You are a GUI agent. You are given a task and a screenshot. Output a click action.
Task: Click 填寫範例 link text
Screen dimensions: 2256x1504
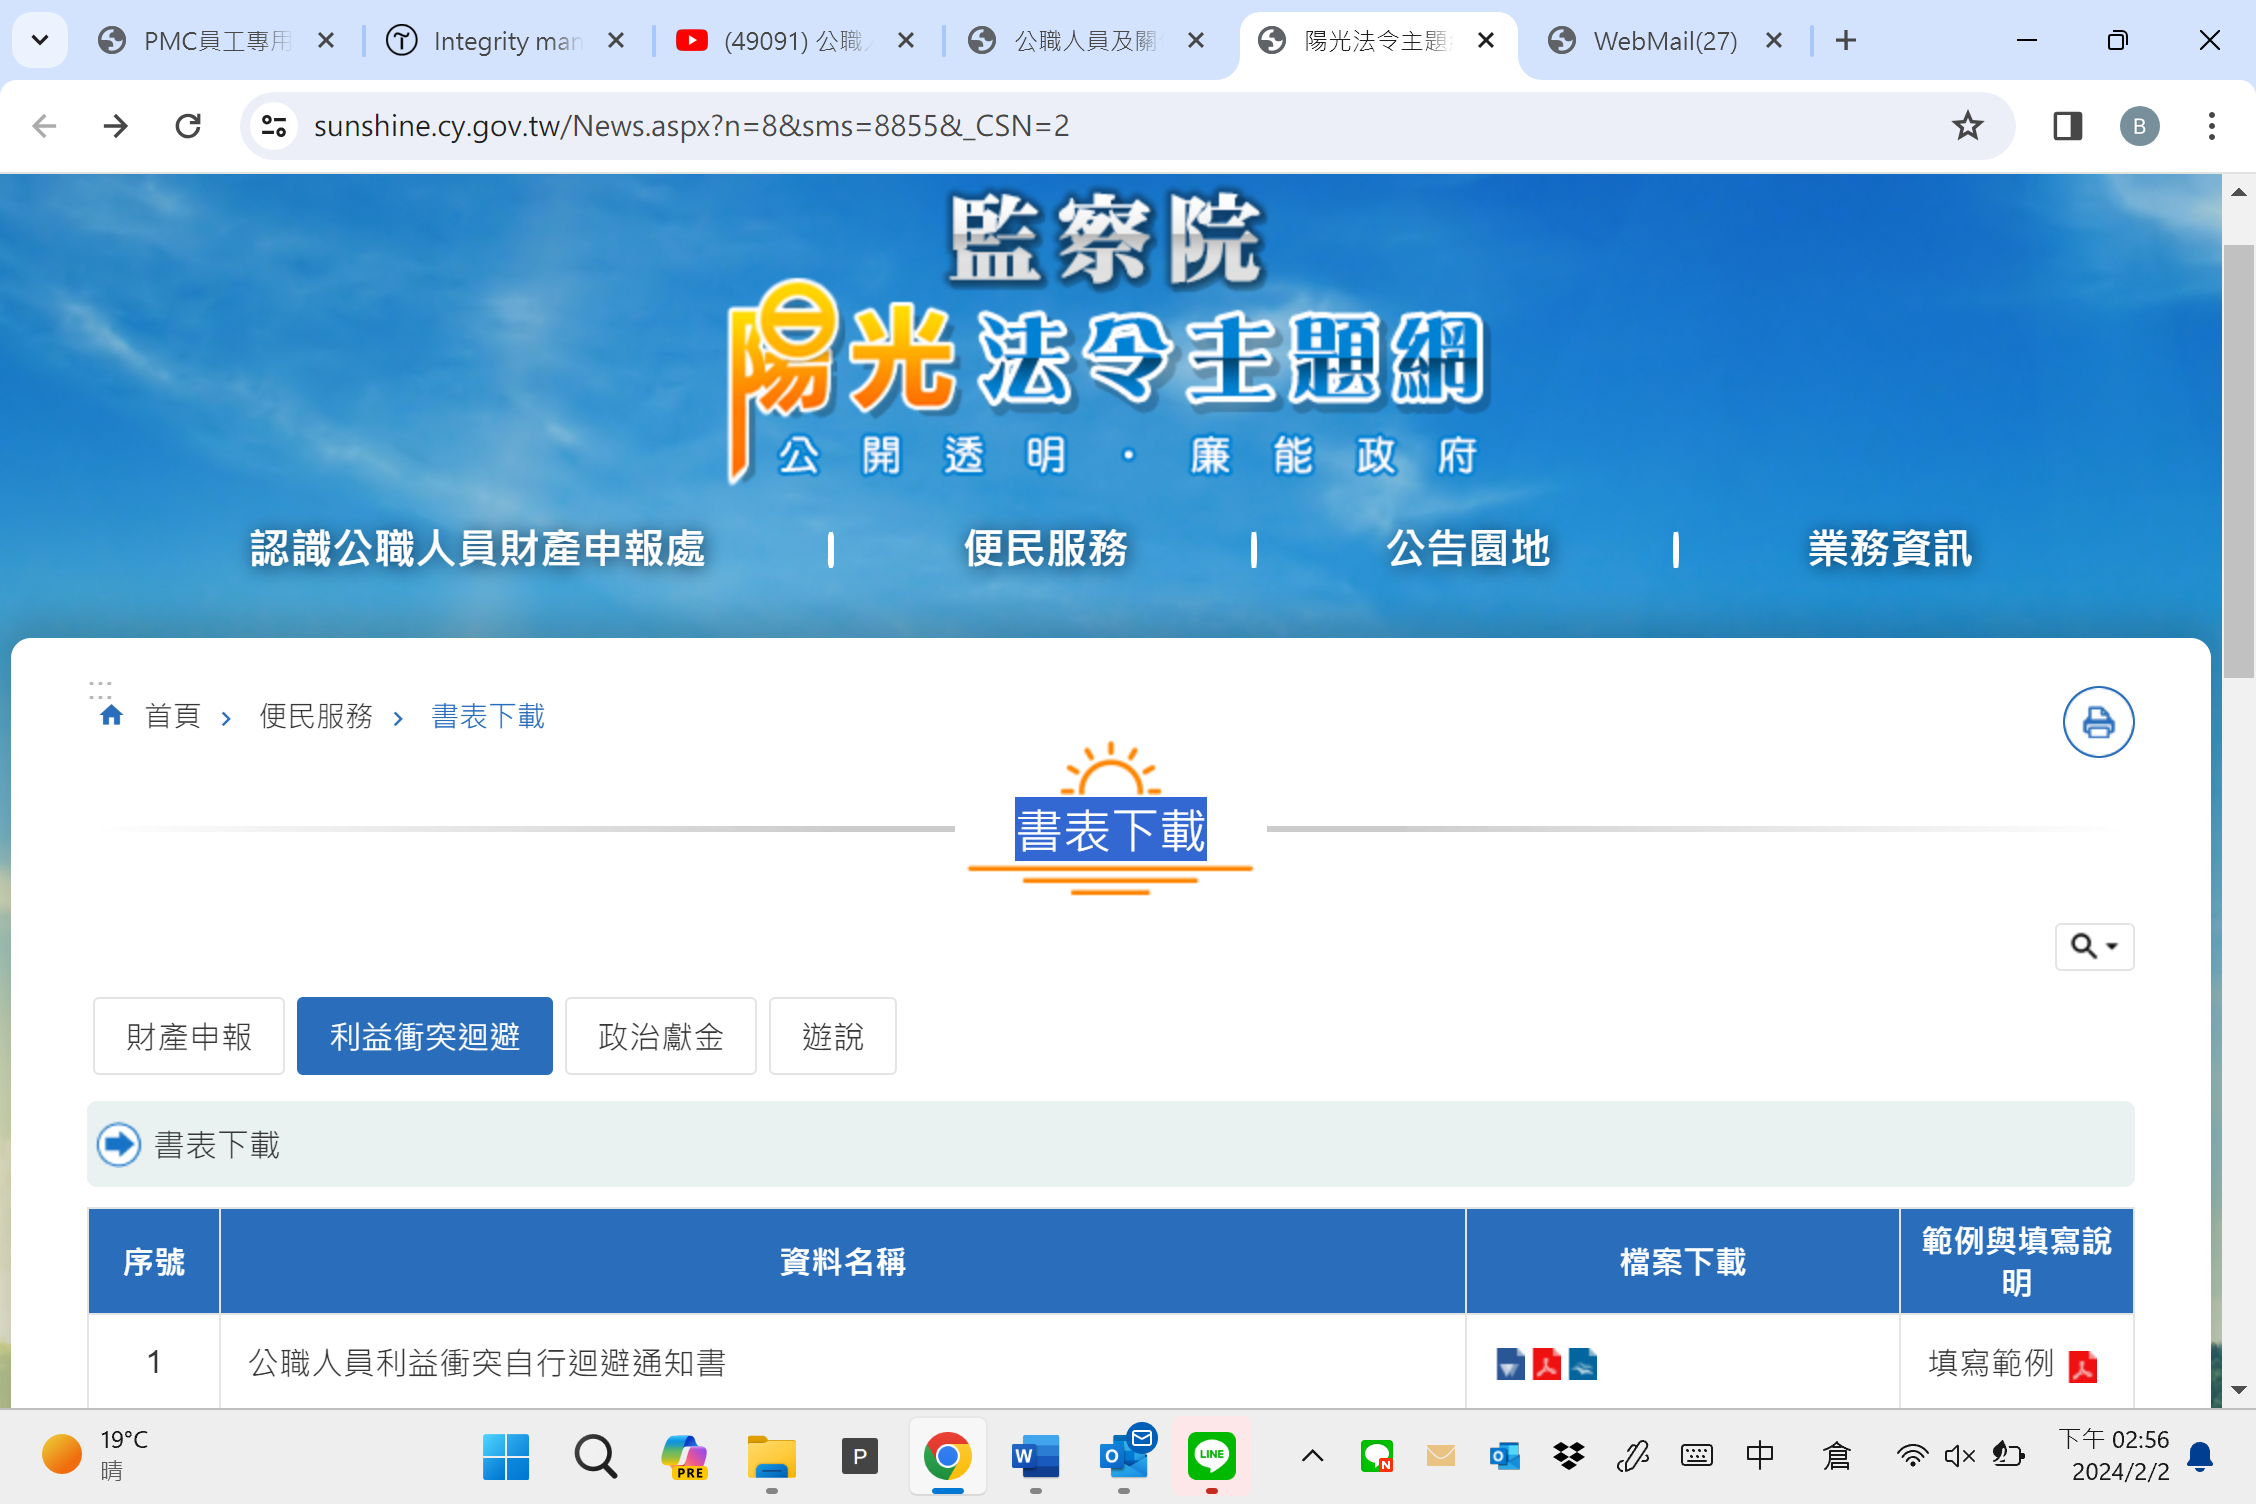coord(1991,1363)
